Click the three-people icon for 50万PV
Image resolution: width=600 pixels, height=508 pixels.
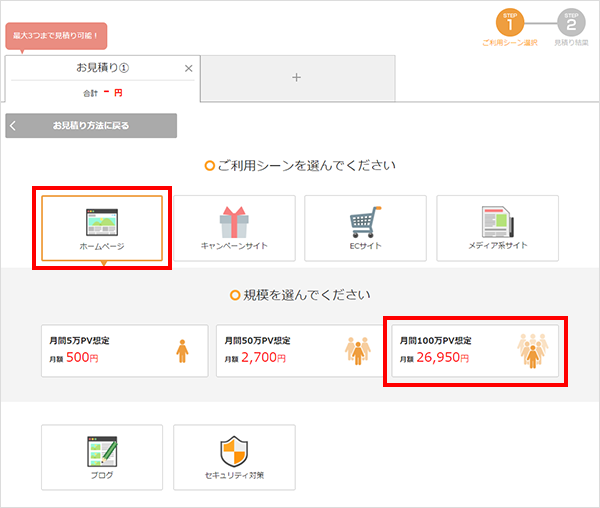[x=358, y=350]
